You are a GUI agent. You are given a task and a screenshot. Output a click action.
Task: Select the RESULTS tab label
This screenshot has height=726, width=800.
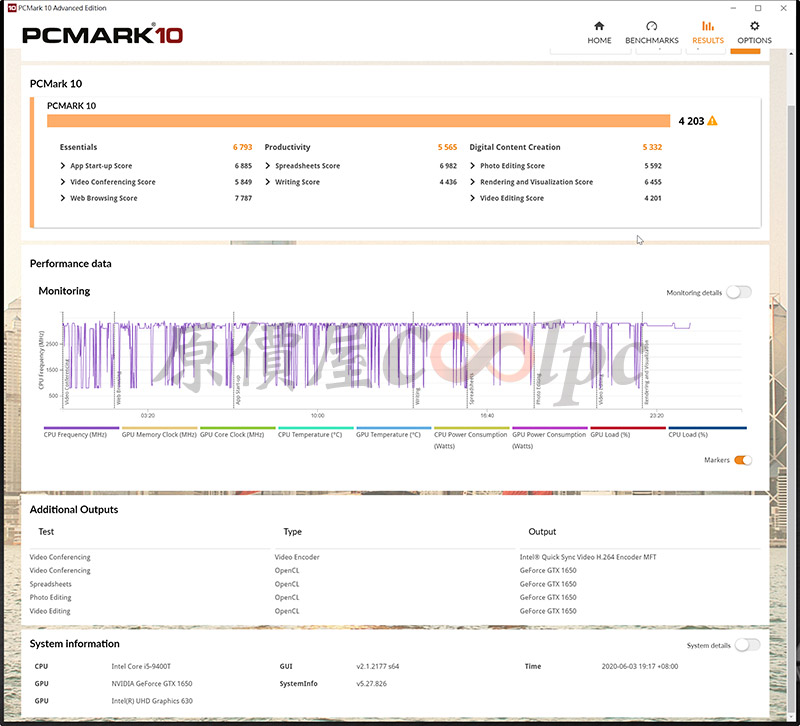point(708,40)
